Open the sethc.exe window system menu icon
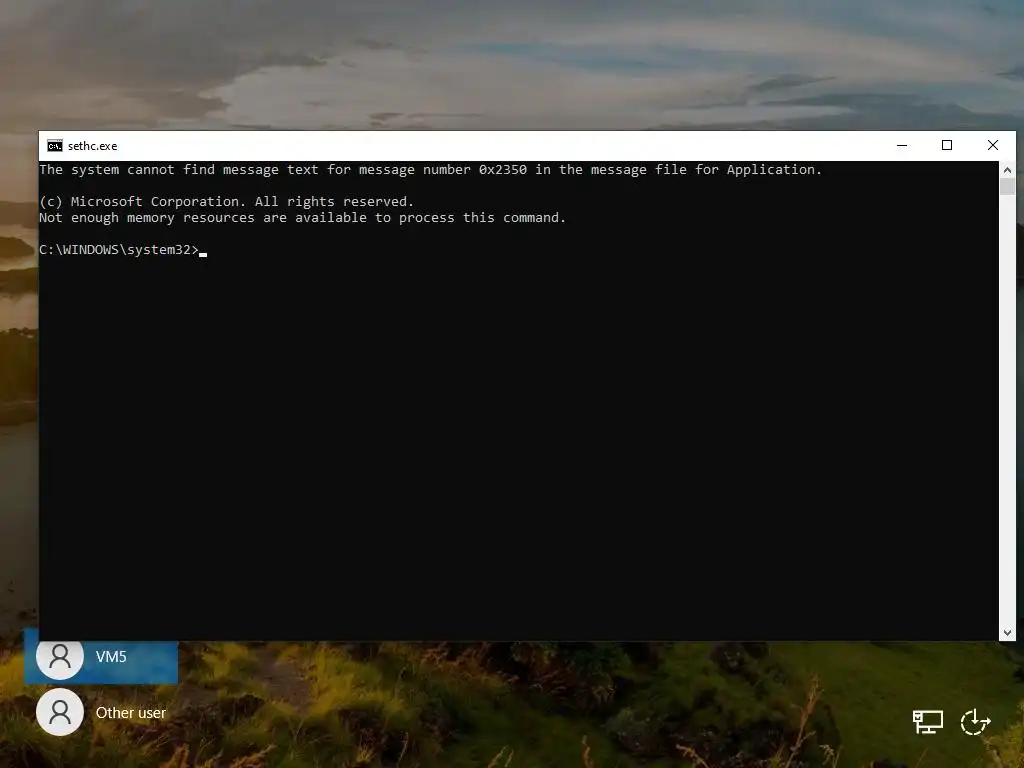The width and height of the screenshot is (1024, 768). (55, 146)
